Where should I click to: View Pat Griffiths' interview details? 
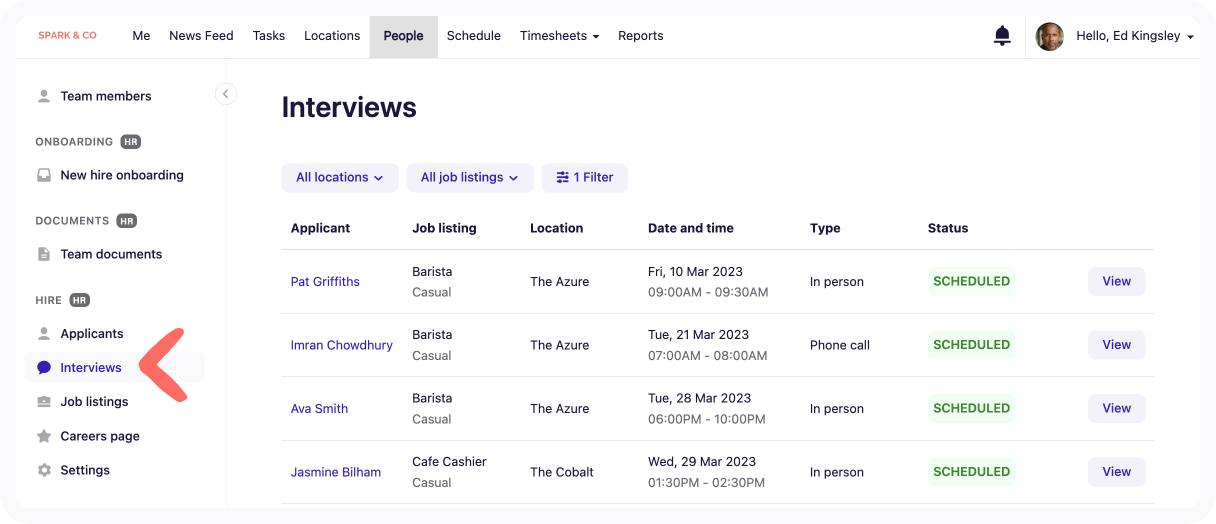pyautogui.click(x=1116, y=282)
